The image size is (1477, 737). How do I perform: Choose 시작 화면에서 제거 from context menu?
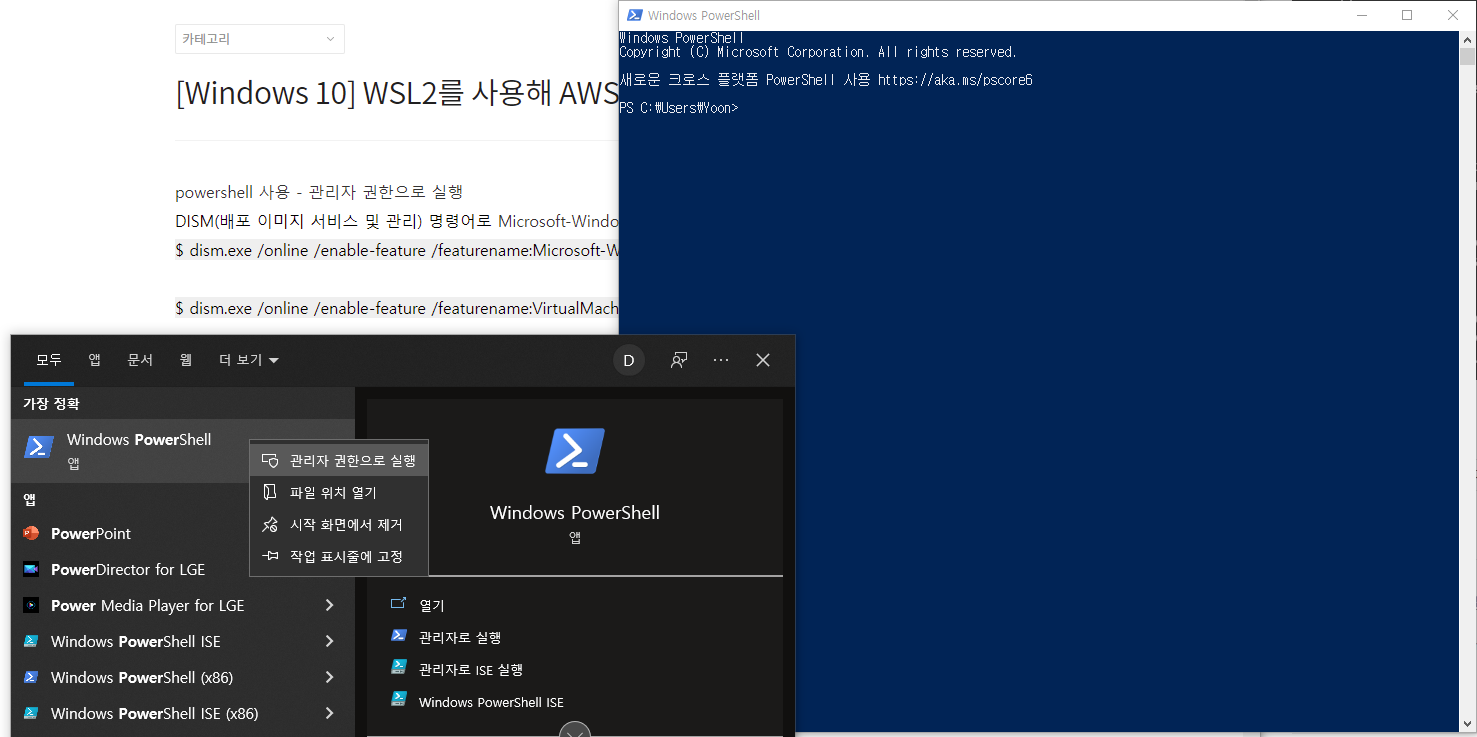click(339, 525)
